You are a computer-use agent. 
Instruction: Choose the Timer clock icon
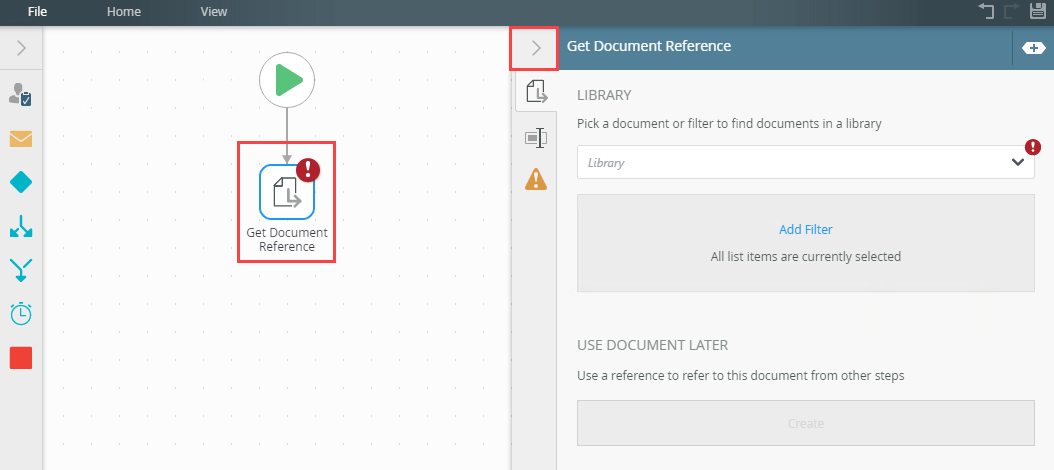pyautogui.click(x=21, y=314)
